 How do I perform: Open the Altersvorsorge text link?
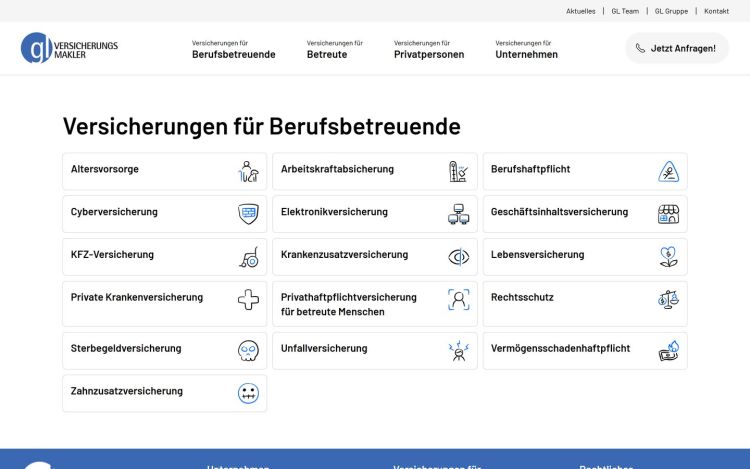point(105,169)
